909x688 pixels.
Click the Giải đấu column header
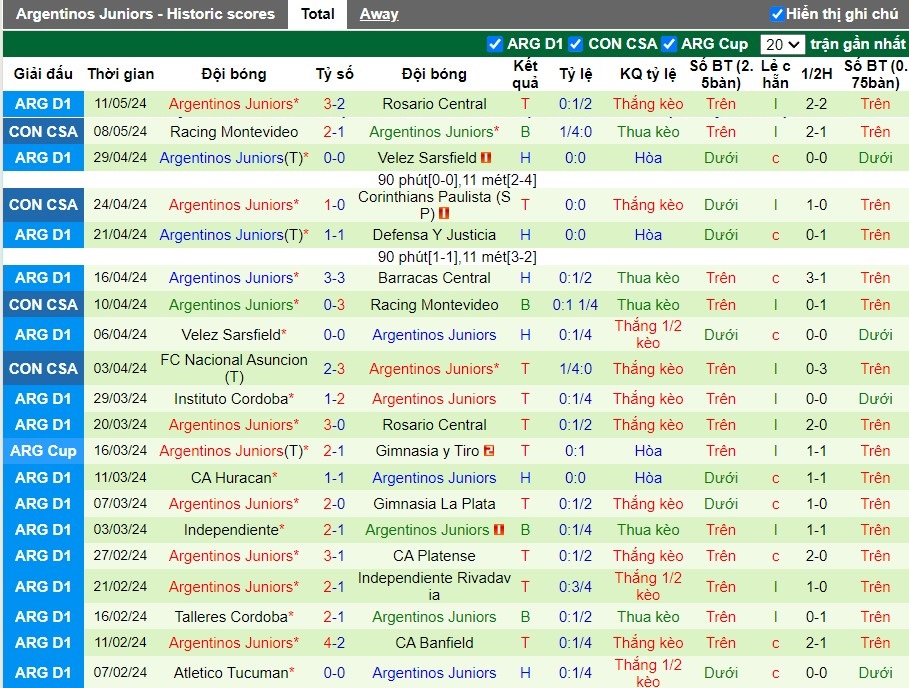[x=43, y=74]
